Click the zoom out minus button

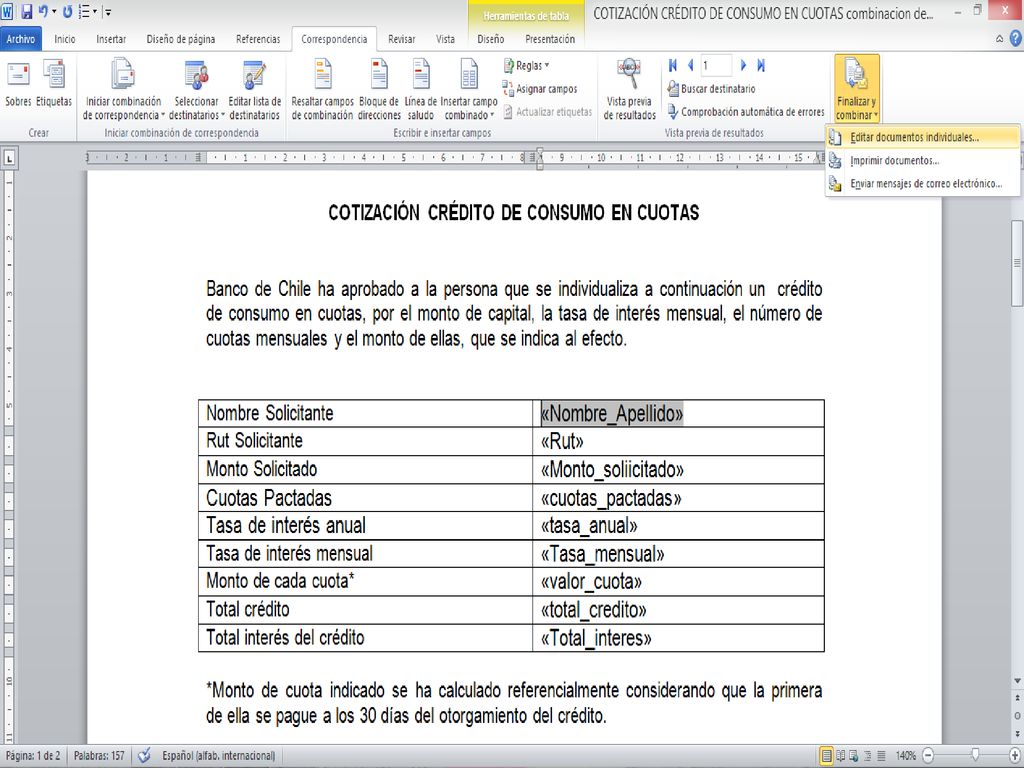point(928,756)
